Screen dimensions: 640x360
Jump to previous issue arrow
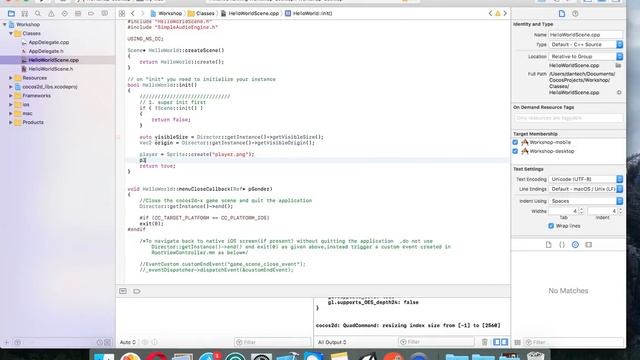490,13
